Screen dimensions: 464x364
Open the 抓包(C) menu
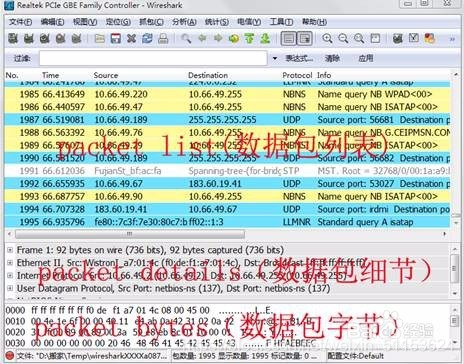(x=151, y=22)
